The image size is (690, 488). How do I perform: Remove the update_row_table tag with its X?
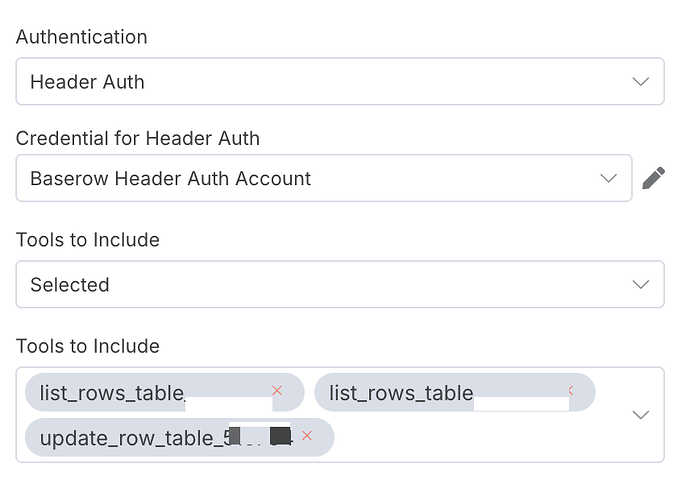(x=307, y=436)
